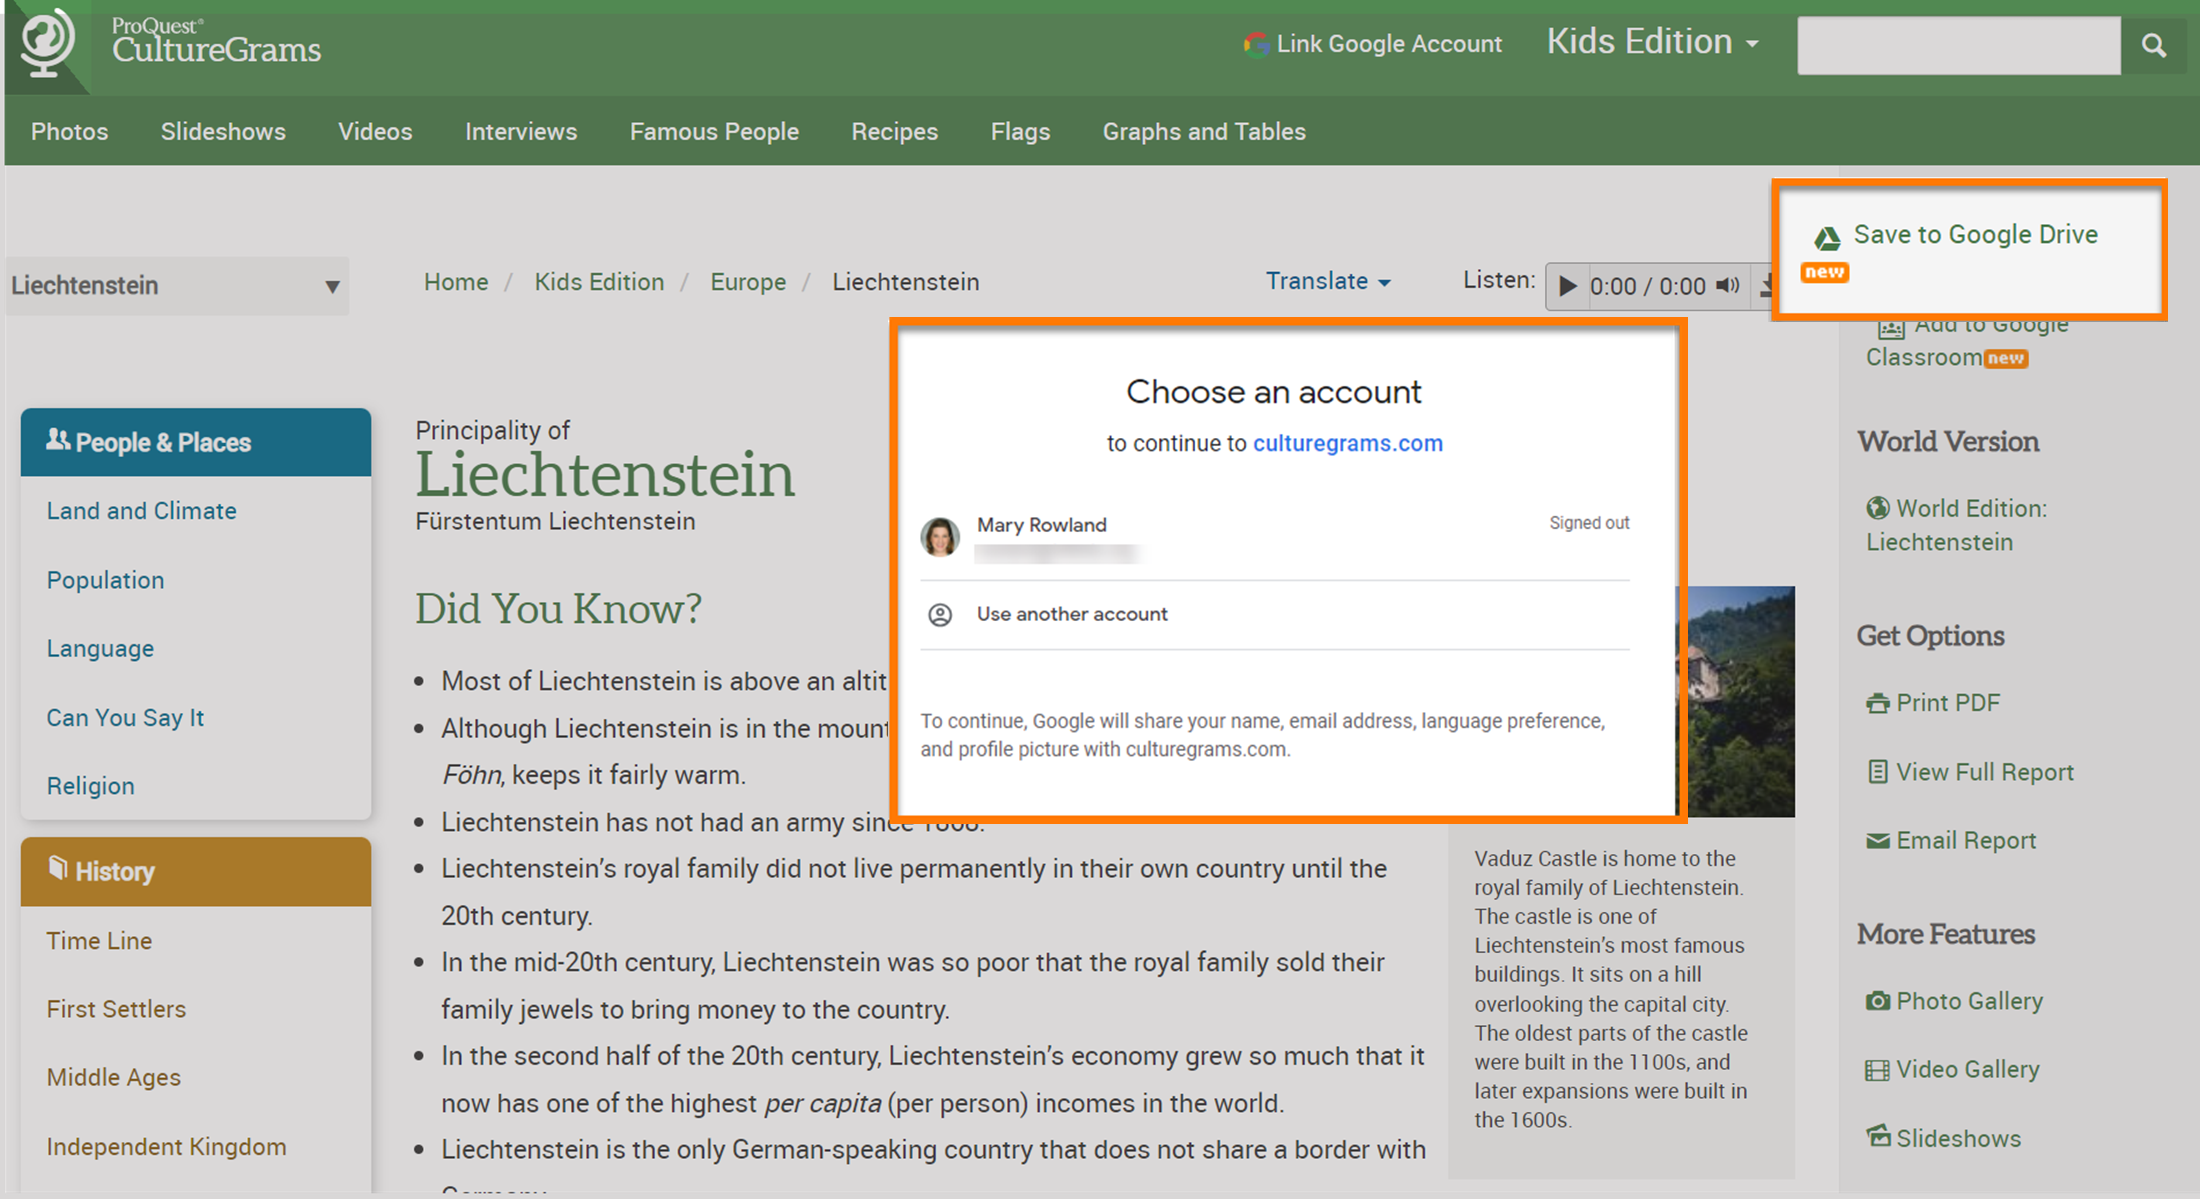The width and height of the screenshot is (2200, 1199).
Task: Open the Time Line history section
Action: coord(99,941)
